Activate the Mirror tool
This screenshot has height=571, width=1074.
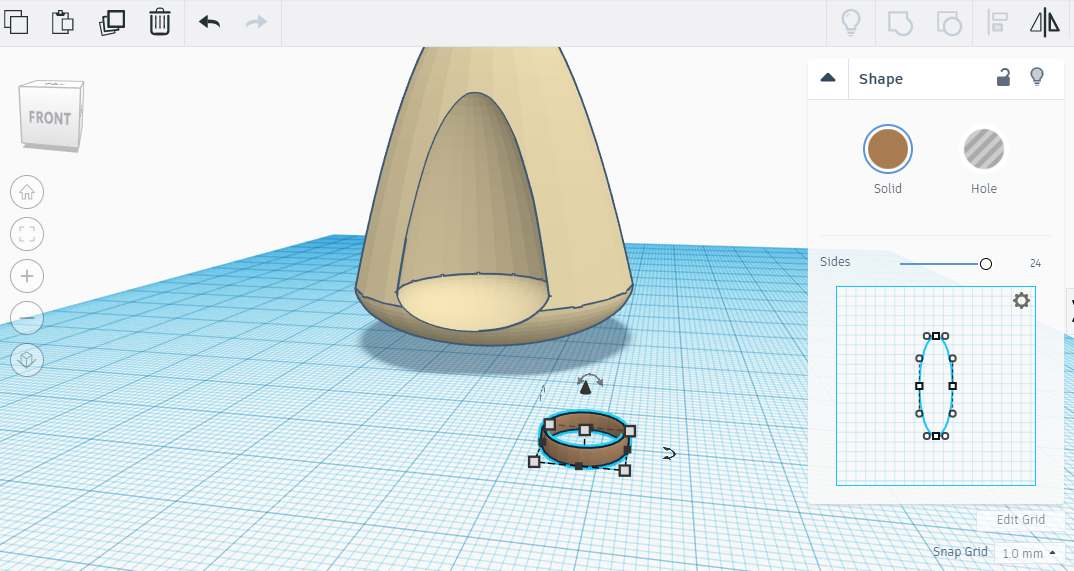1045,23
